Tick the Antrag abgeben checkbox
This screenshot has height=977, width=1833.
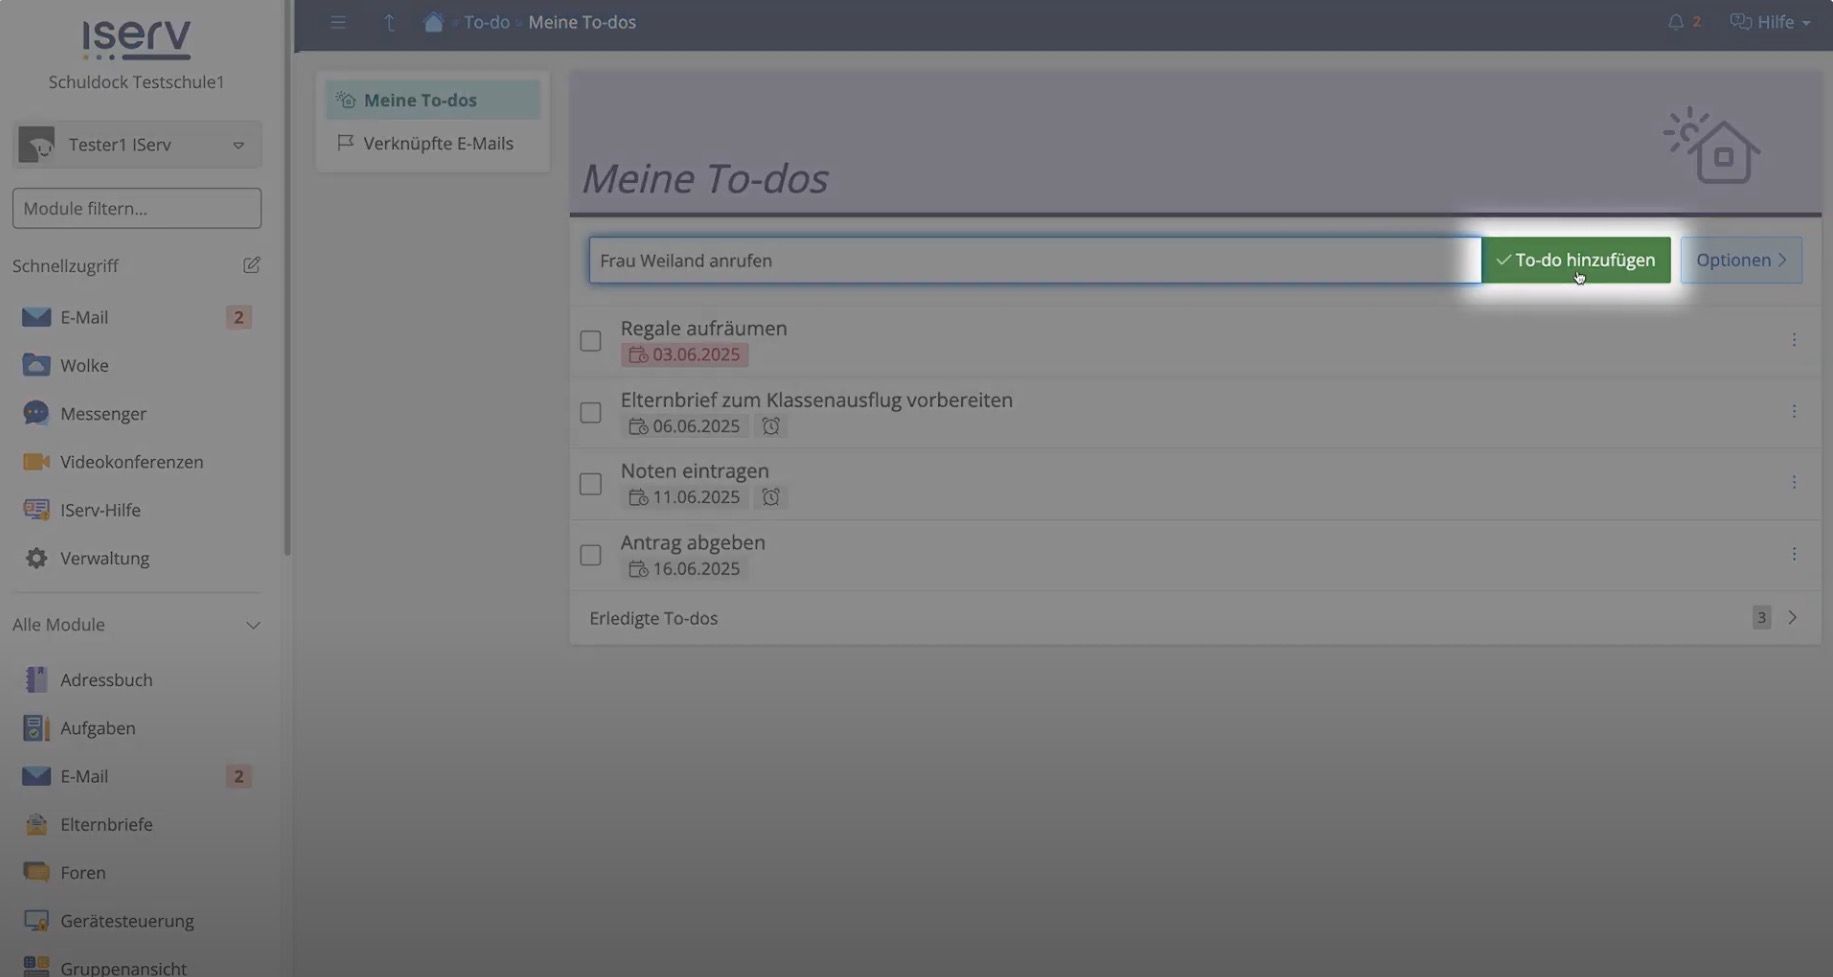click(591, 555)
